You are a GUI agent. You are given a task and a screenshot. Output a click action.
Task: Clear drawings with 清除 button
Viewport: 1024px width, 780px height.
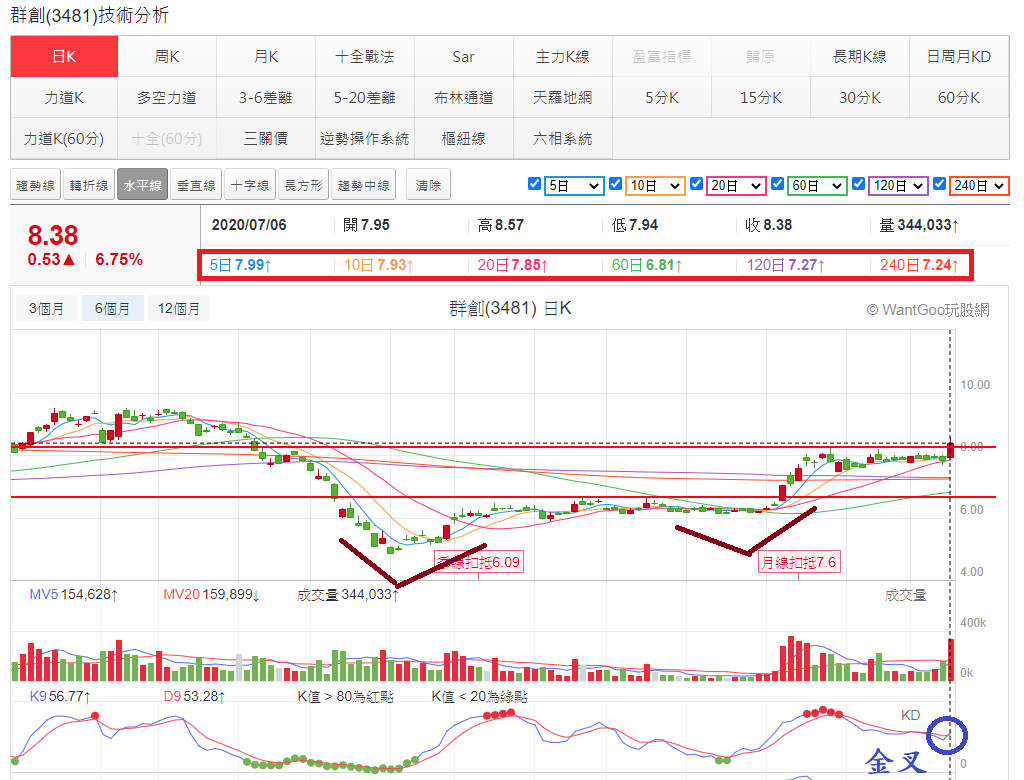(428, 186)
